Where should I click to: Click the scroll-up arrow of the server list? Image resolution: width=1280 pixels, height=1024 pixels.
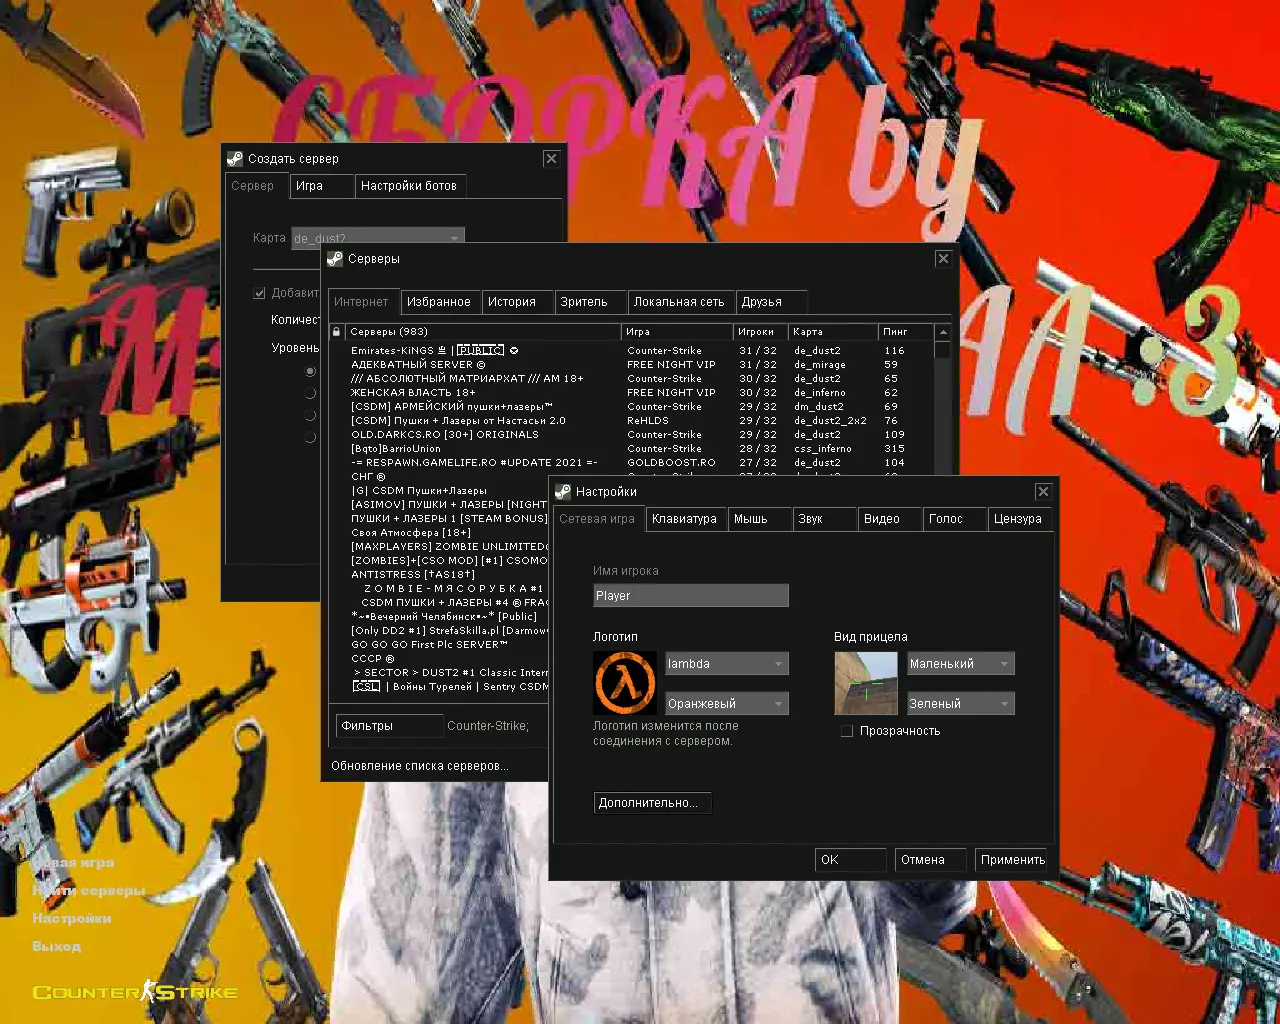tap(943, 332)
